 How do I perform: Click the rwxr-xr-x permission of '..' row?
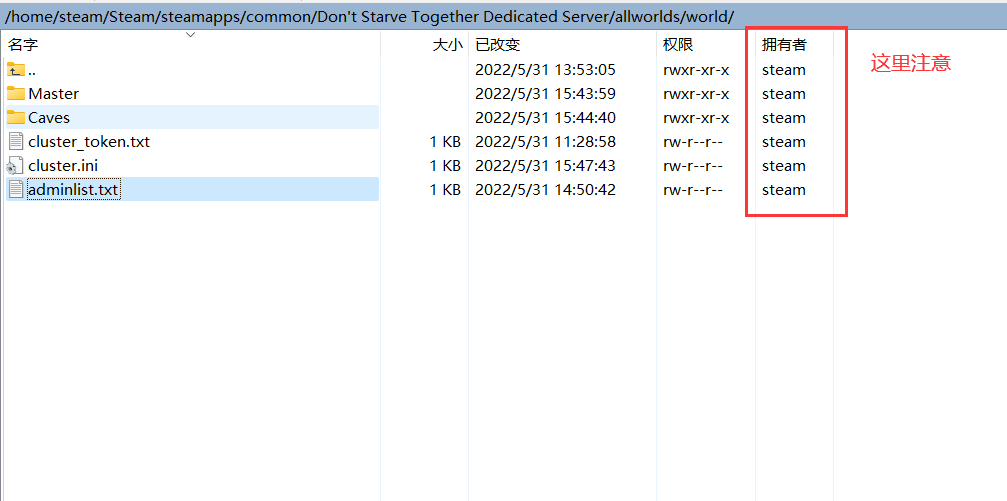pyautogui.click(x=696, y=69)
